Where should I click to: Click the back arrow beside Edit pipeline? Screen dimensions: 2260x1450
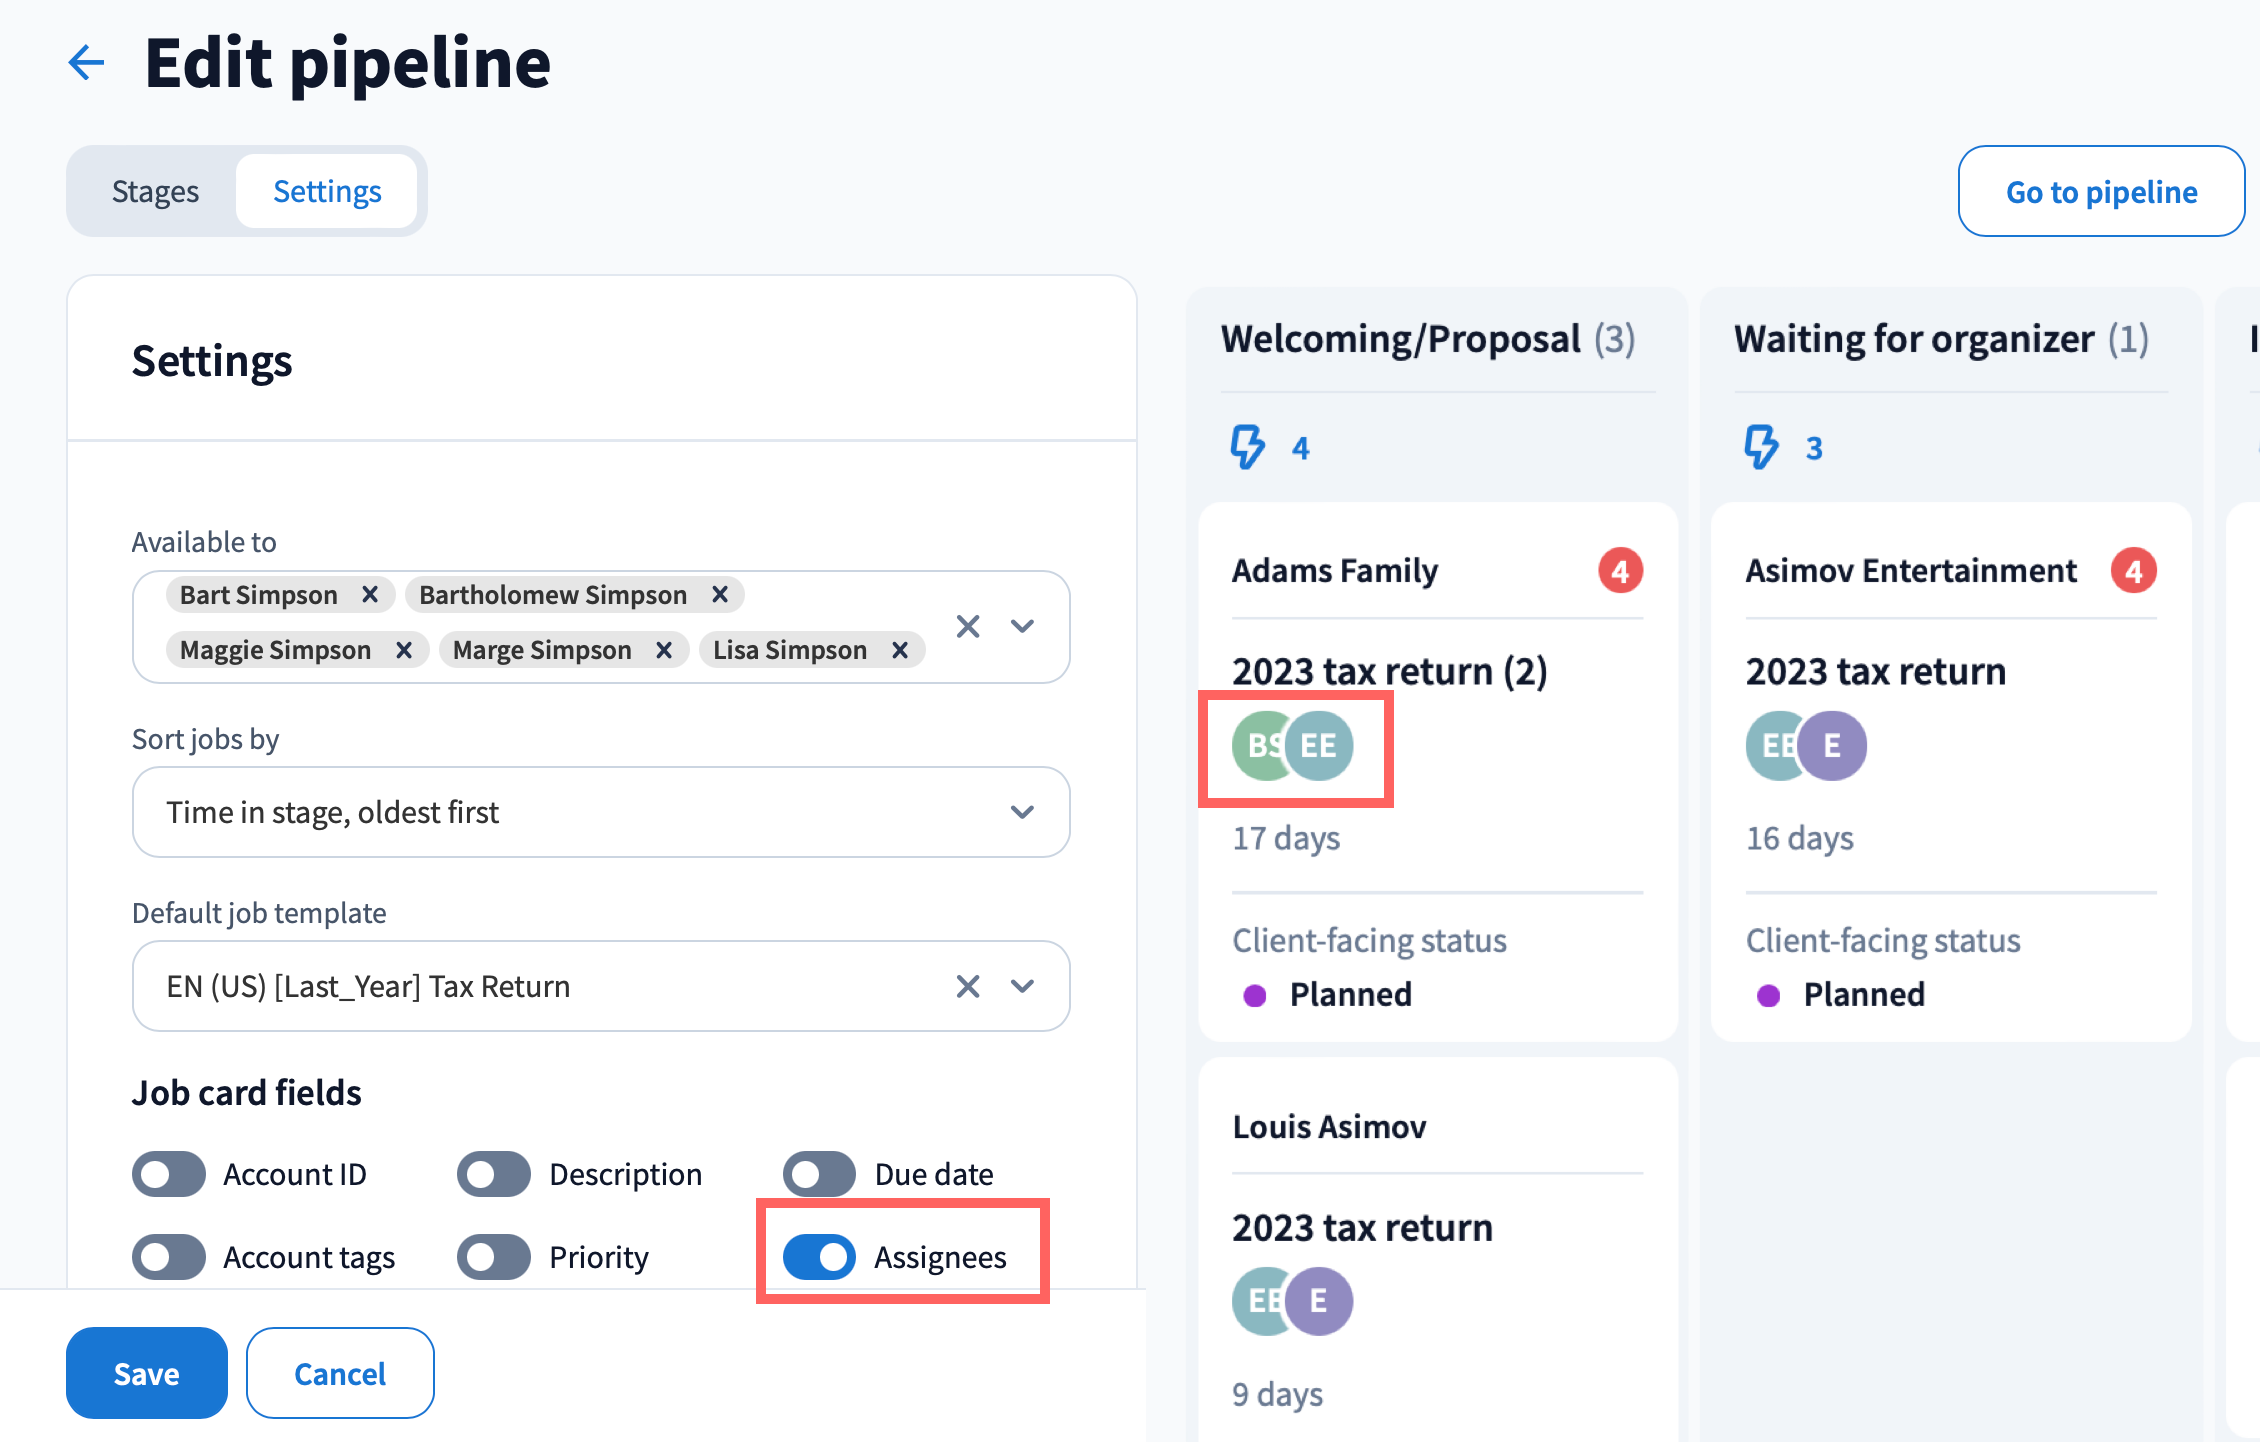click(87, 63)
